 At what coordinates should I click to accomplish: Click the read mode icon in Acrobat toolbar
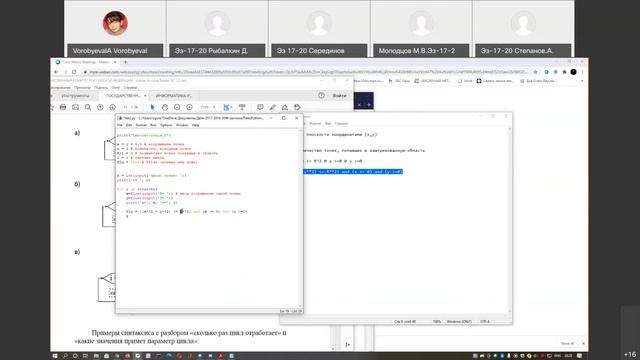point(242,107)
